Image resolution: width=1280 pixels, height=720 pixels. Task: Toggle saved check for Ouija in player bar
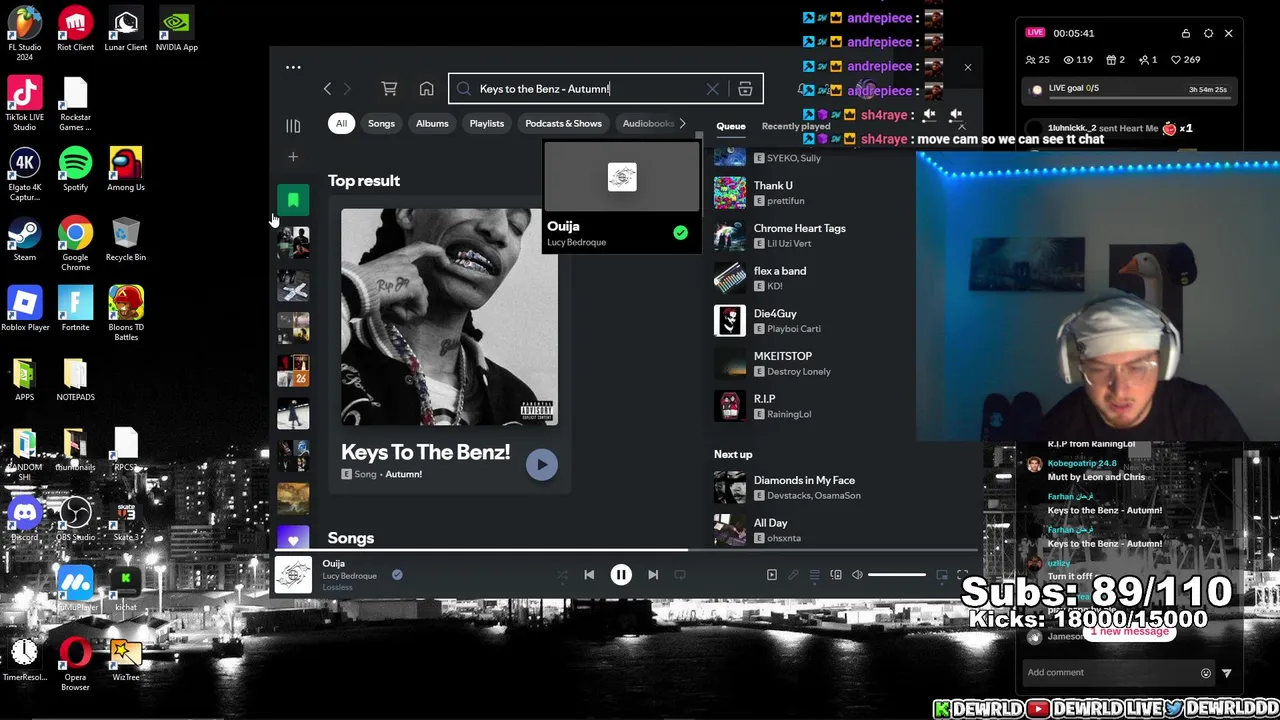coord(397,575)
